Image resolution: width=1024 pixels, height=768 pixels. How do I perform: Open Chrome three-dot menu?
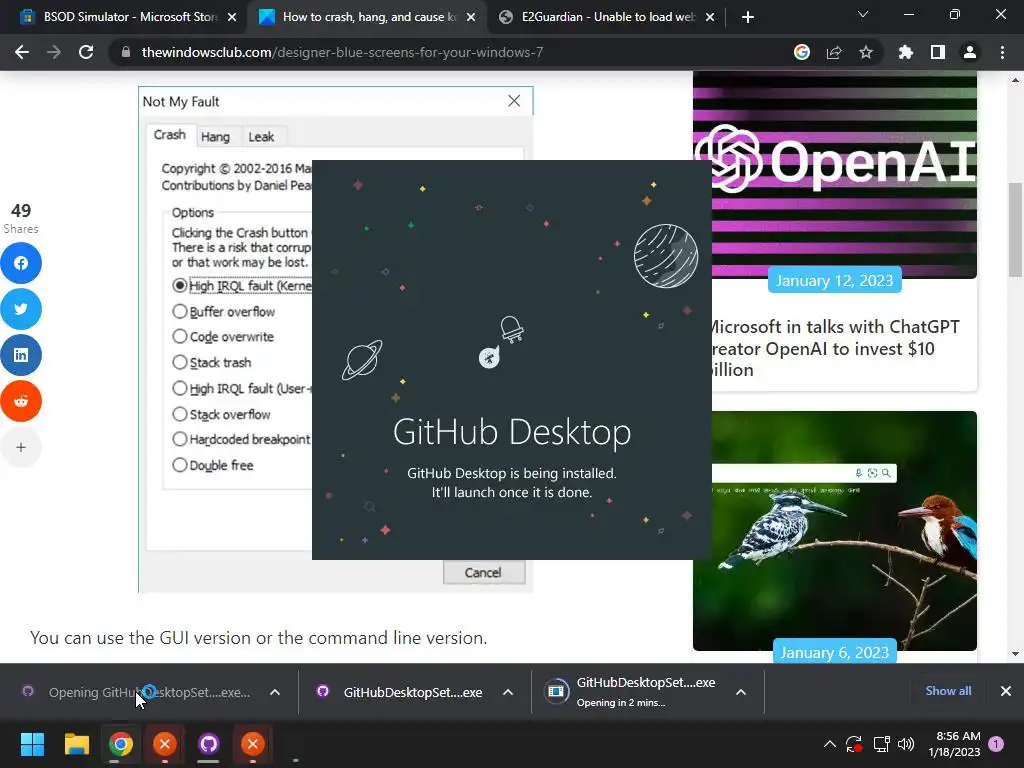1002,52
